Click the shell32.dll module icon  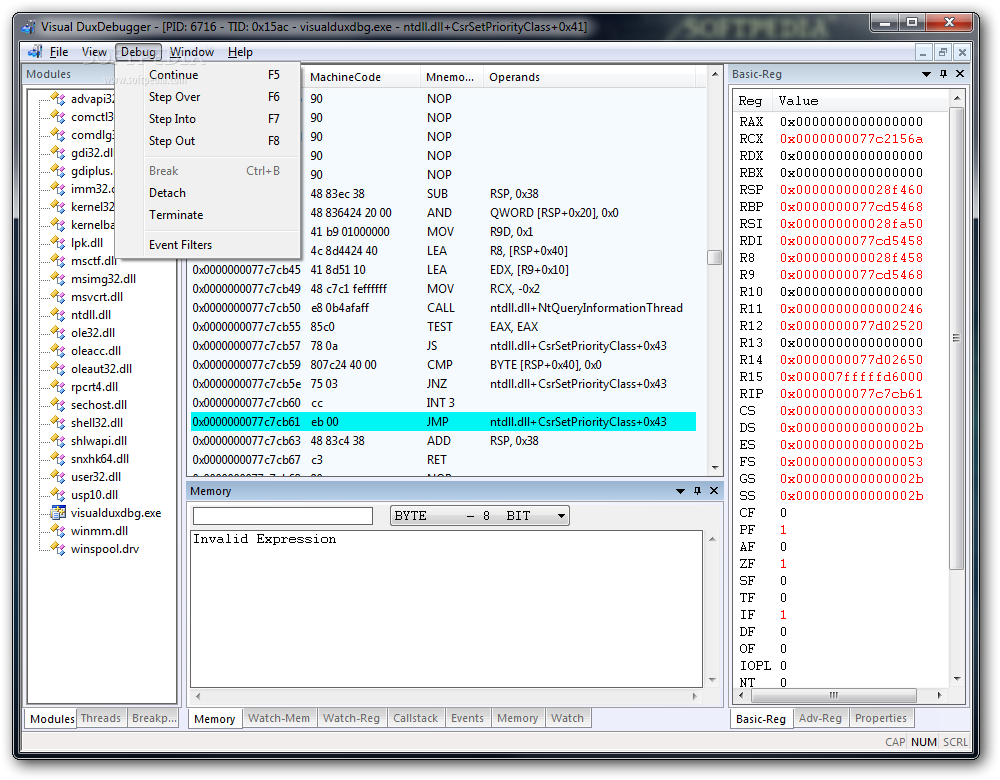point(58,422)
